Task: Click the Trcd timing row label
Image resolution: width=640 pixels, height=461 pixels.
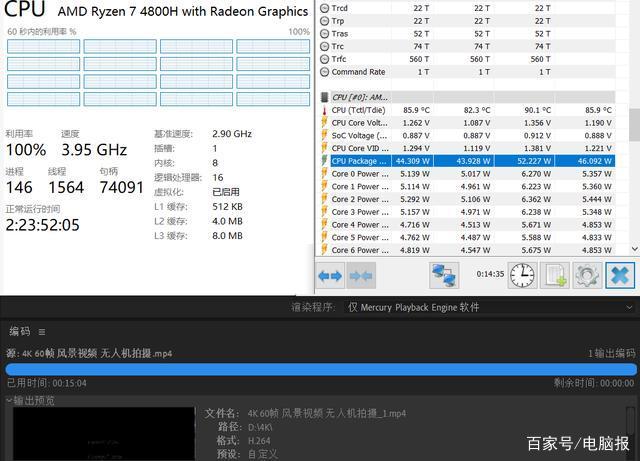Action: (340, 8)
